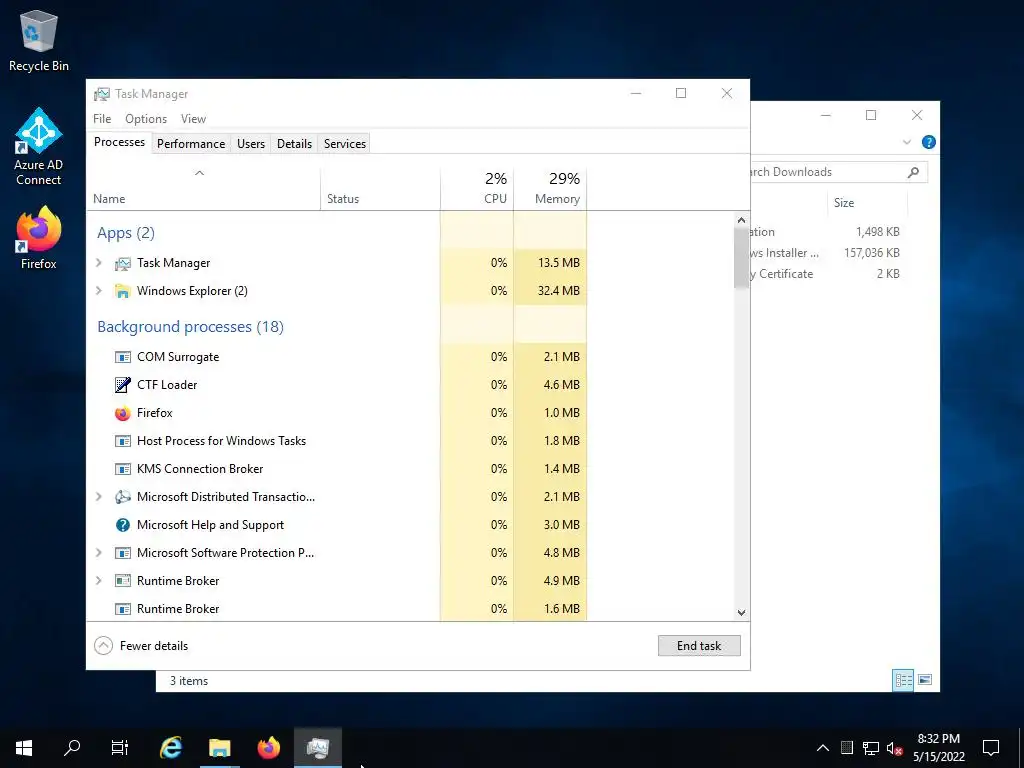The width and height of the screenshot is (1024, 768).
Task: Select the Certificate 2 KB file row
Action: [828, 274]
